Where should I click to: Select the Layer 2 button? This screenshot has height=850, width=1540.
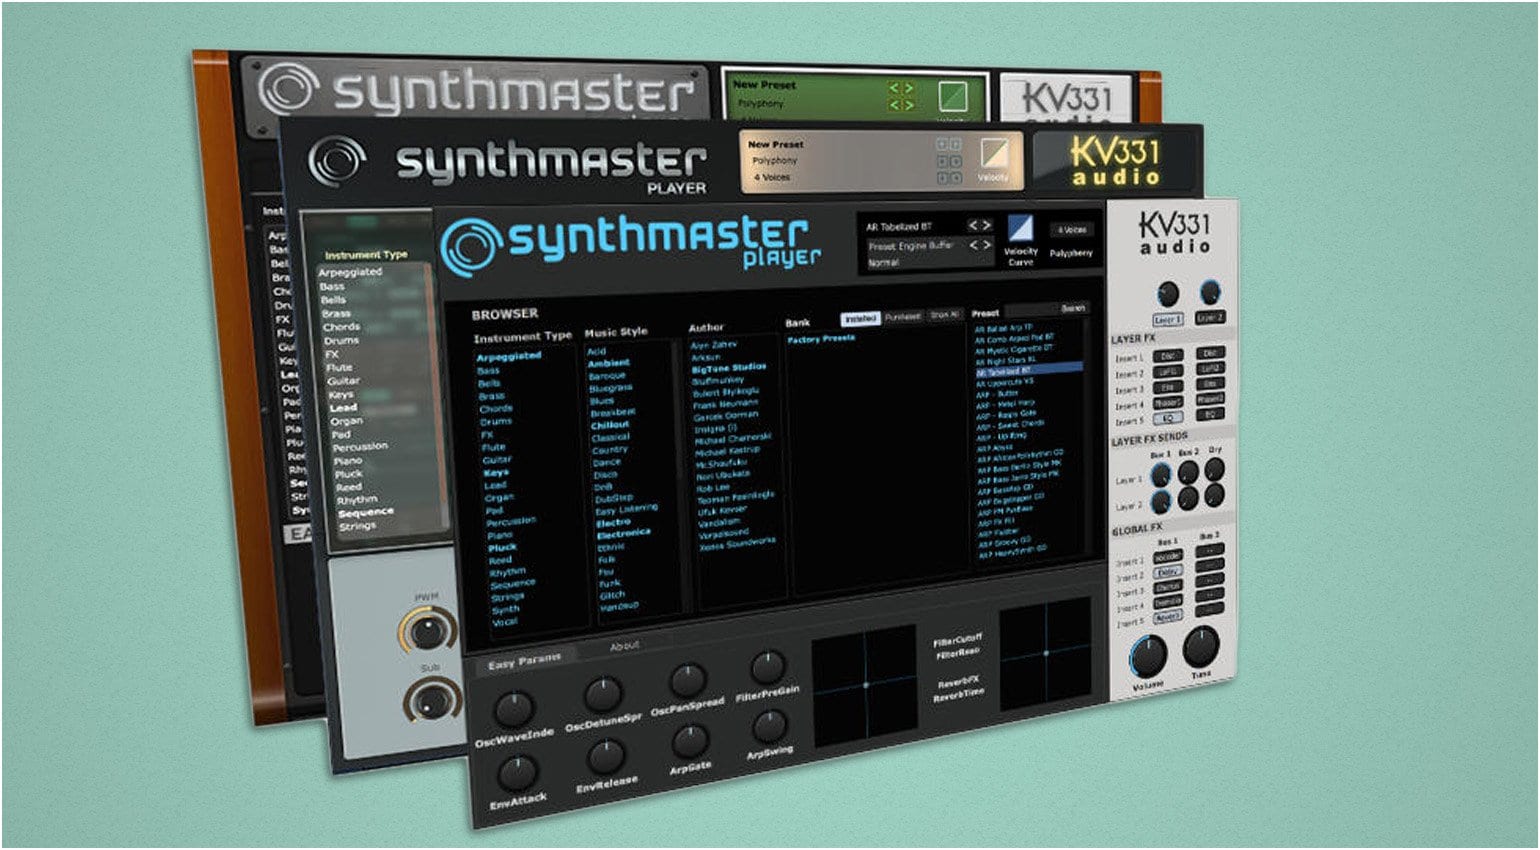tap(1210, 317)
